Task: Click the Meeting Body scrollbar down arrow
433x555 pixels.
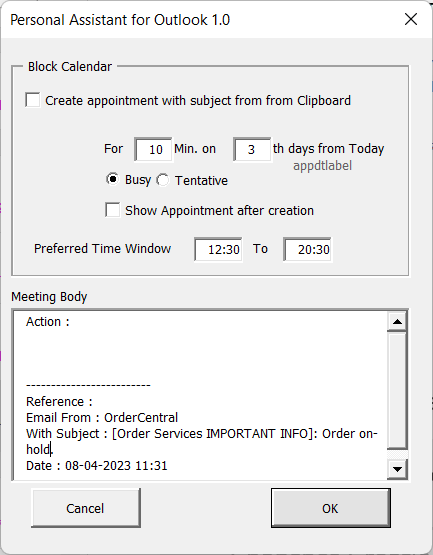Action: coord(397,469)
